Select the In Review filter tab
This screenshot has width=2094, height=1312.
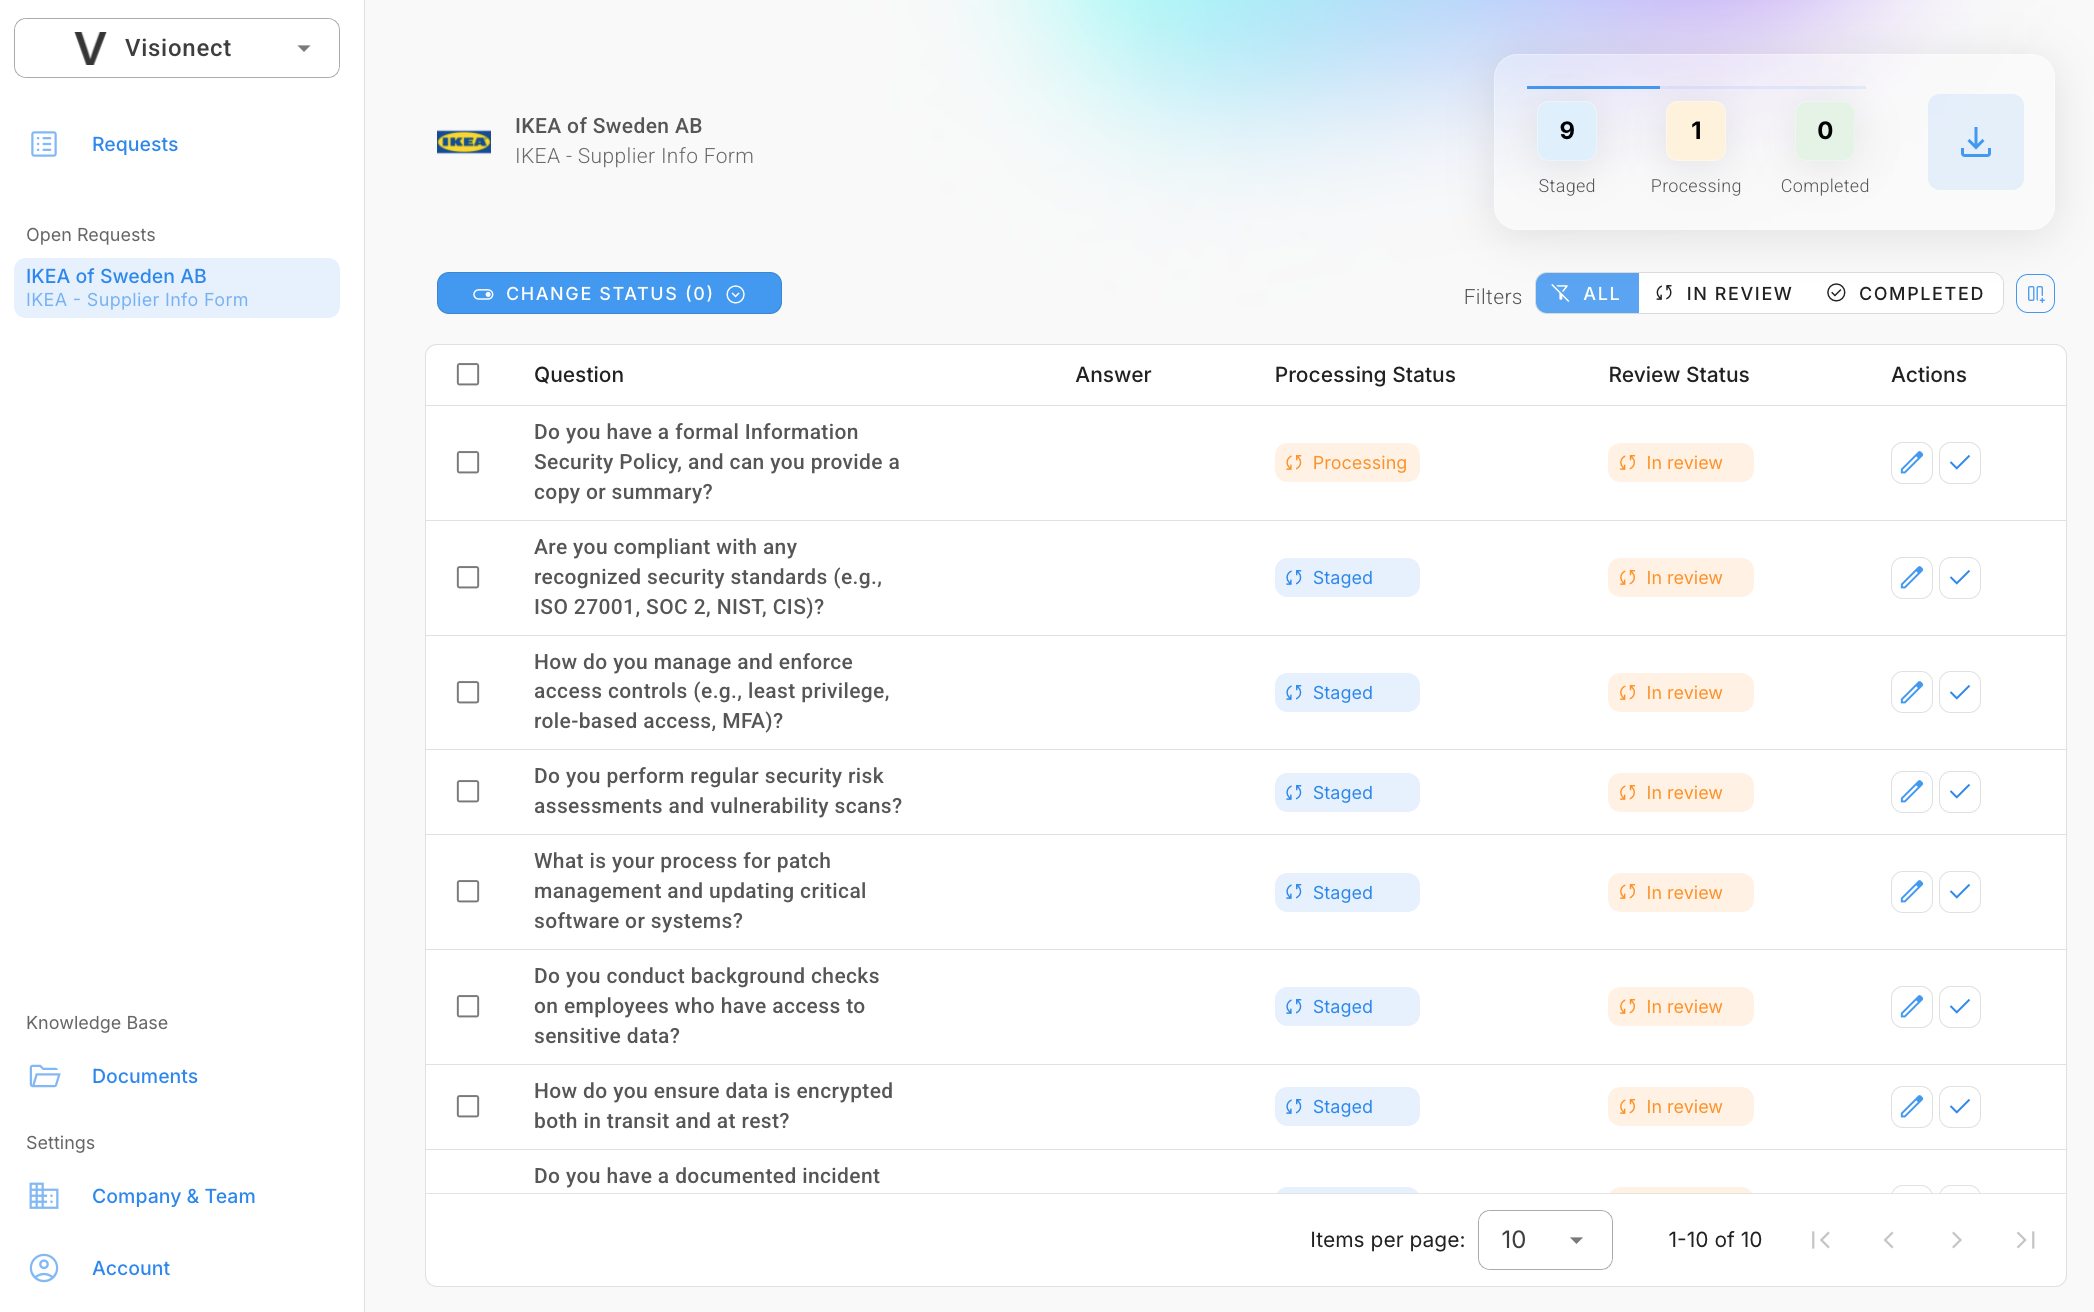(x=1724, y=294)
